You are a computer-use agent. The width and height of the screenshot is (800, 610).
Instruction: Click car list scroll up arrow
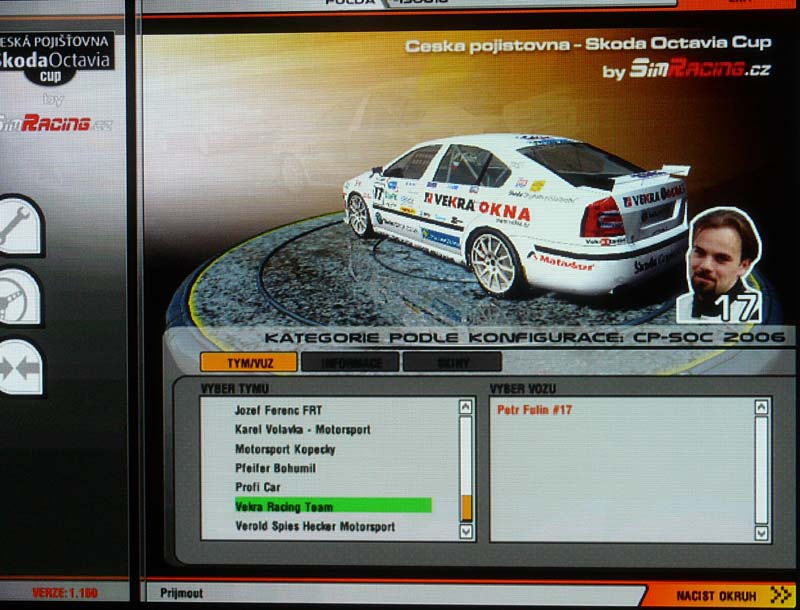click(x=761, y=407)
